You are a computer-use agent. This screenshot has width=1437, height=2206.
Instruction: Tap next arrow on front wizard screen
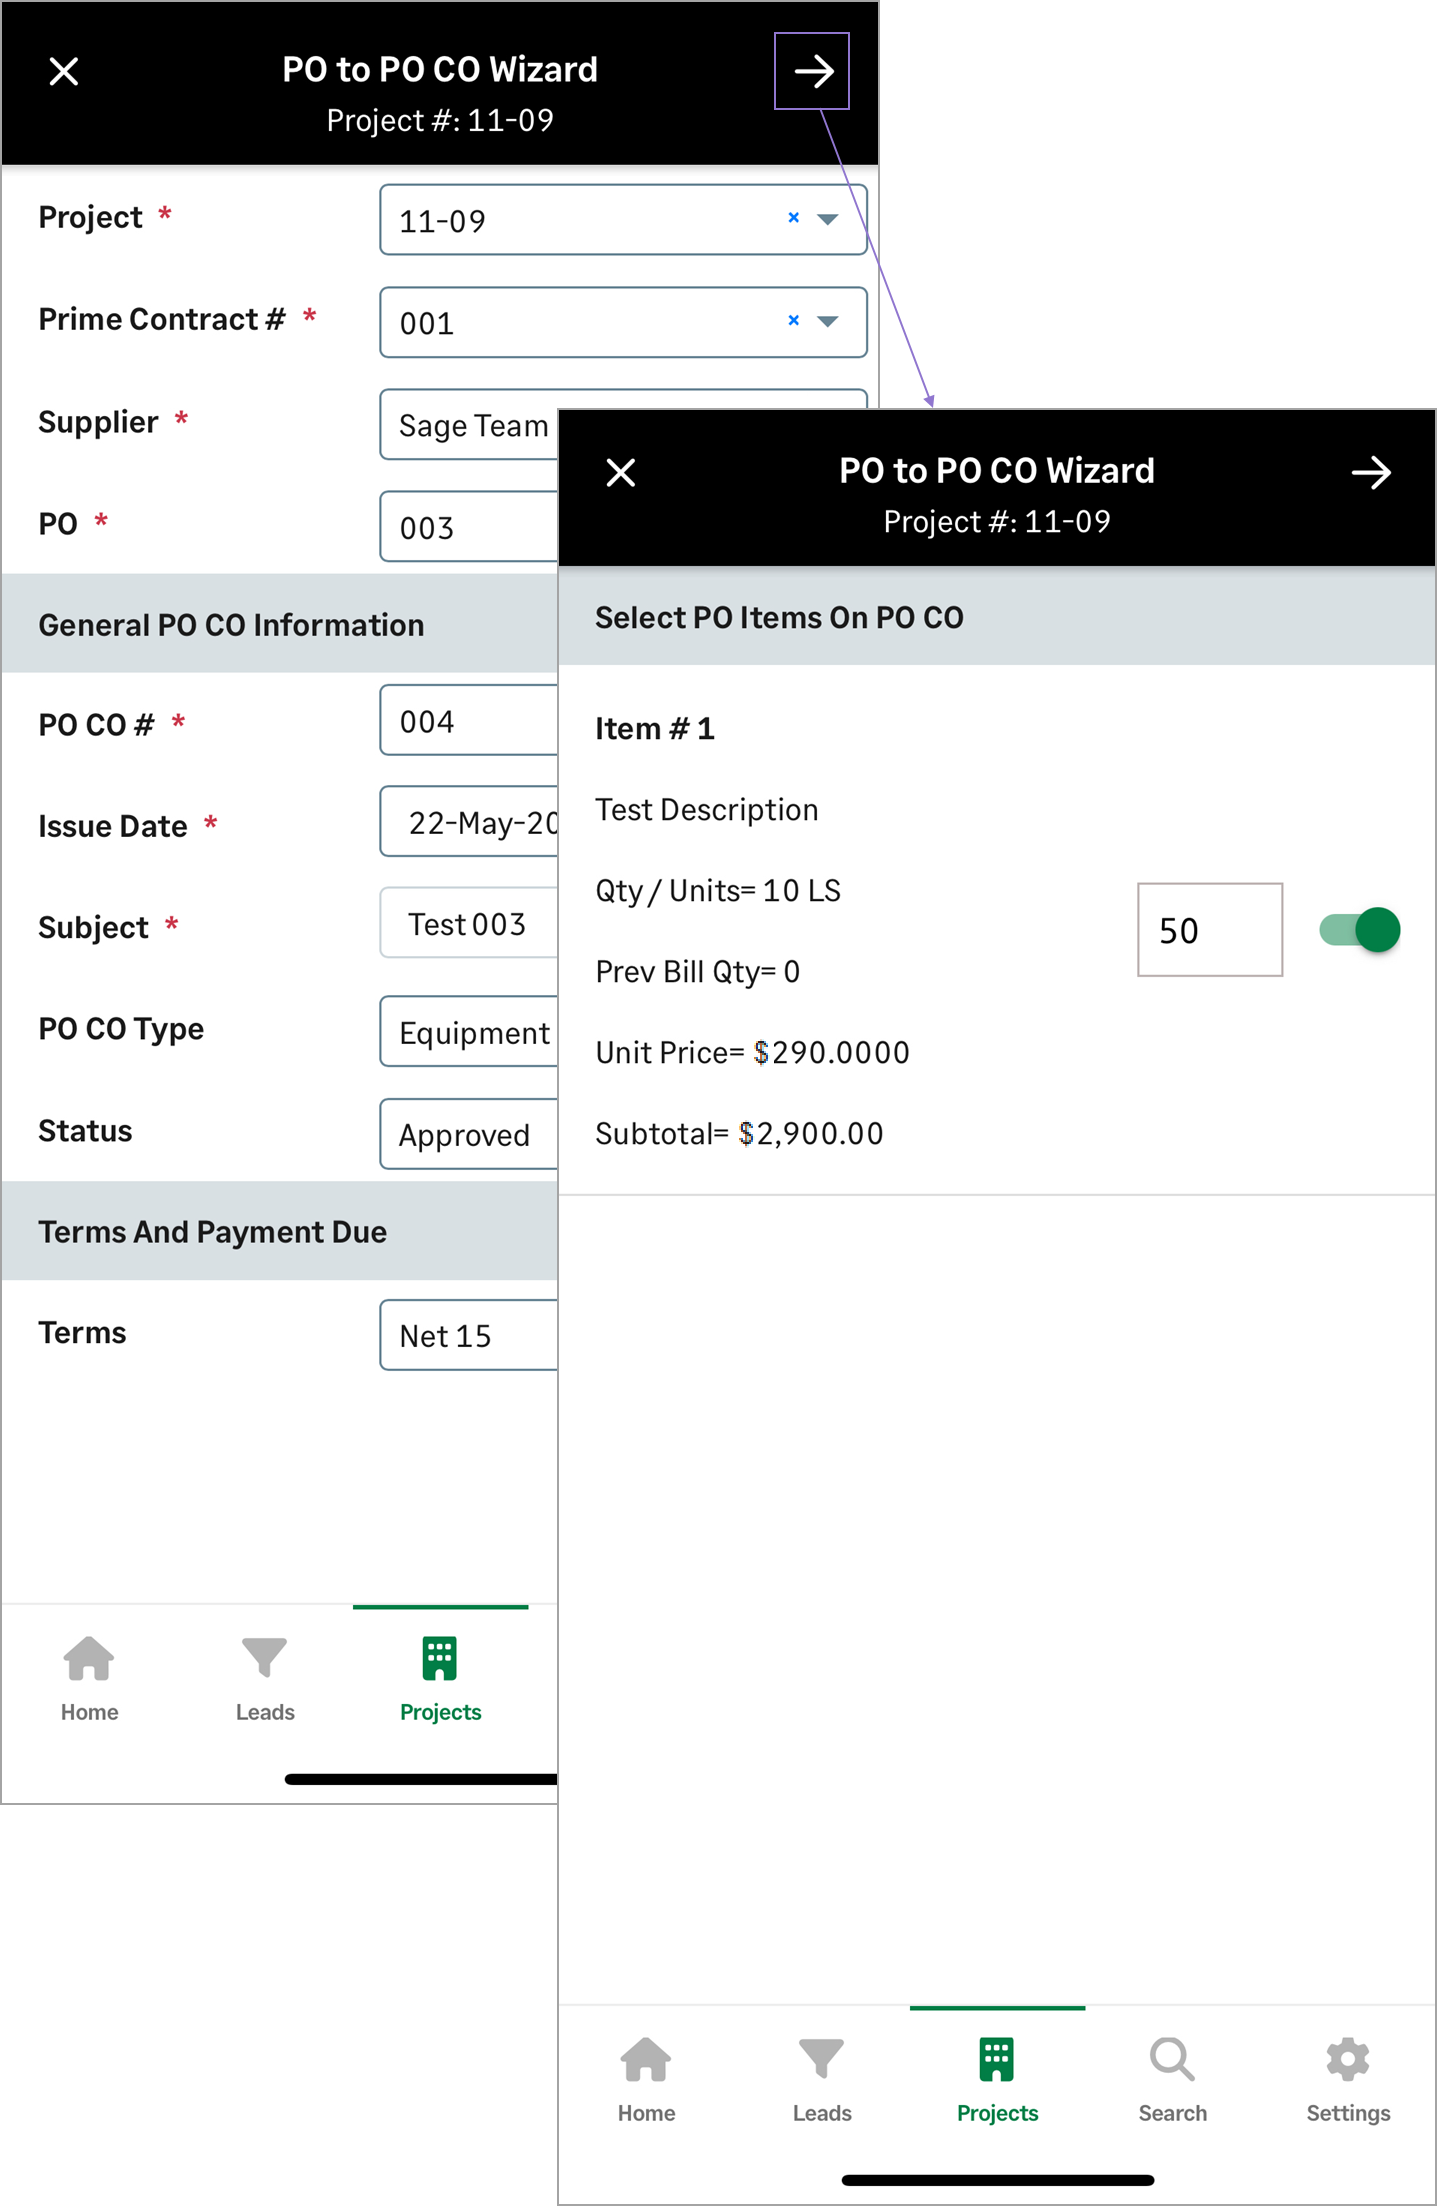point(1371,473)
